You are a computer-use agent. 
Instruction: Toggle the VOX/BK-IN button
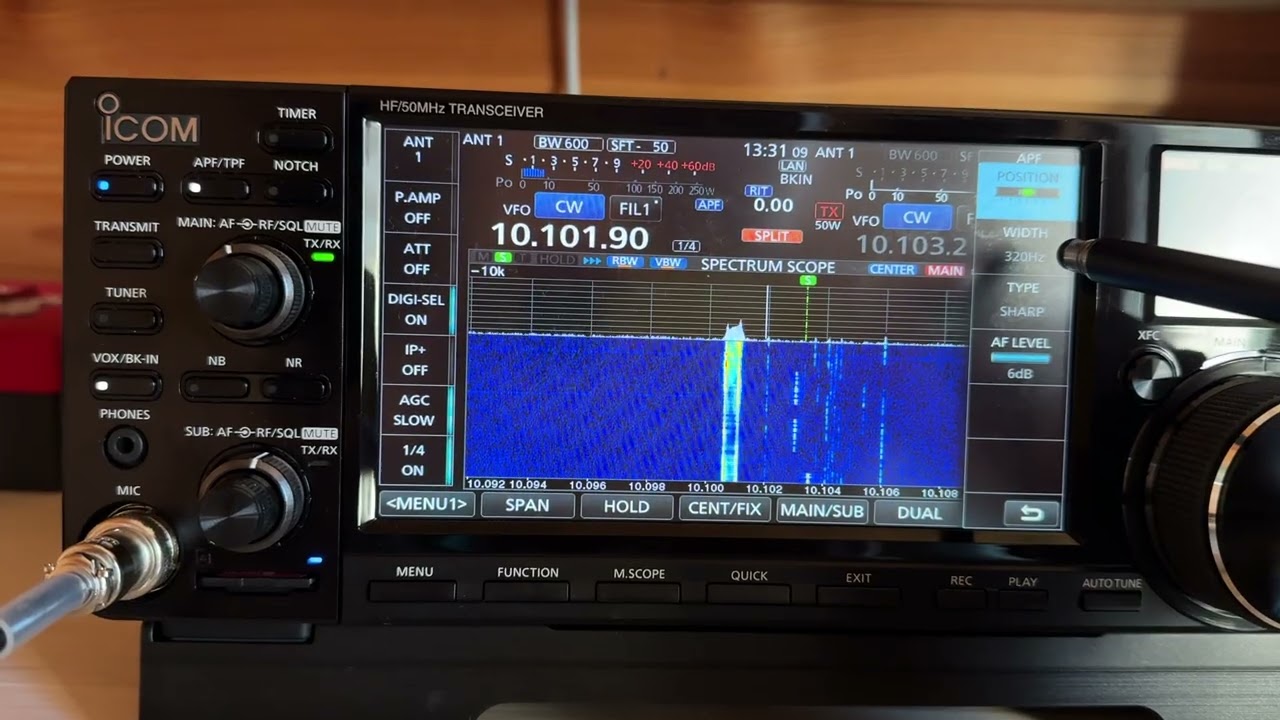pos(126,384)
